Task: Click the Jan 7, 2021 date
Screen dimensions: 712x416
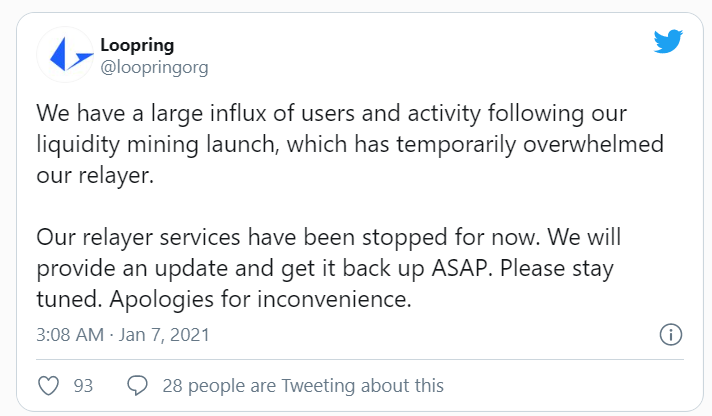Action: 163,334
